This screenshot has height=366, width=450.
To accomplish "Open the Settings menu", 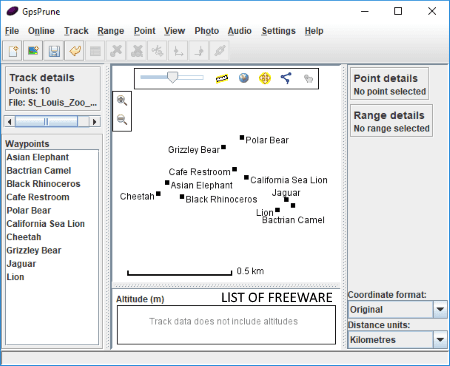I will pos(278,31).
